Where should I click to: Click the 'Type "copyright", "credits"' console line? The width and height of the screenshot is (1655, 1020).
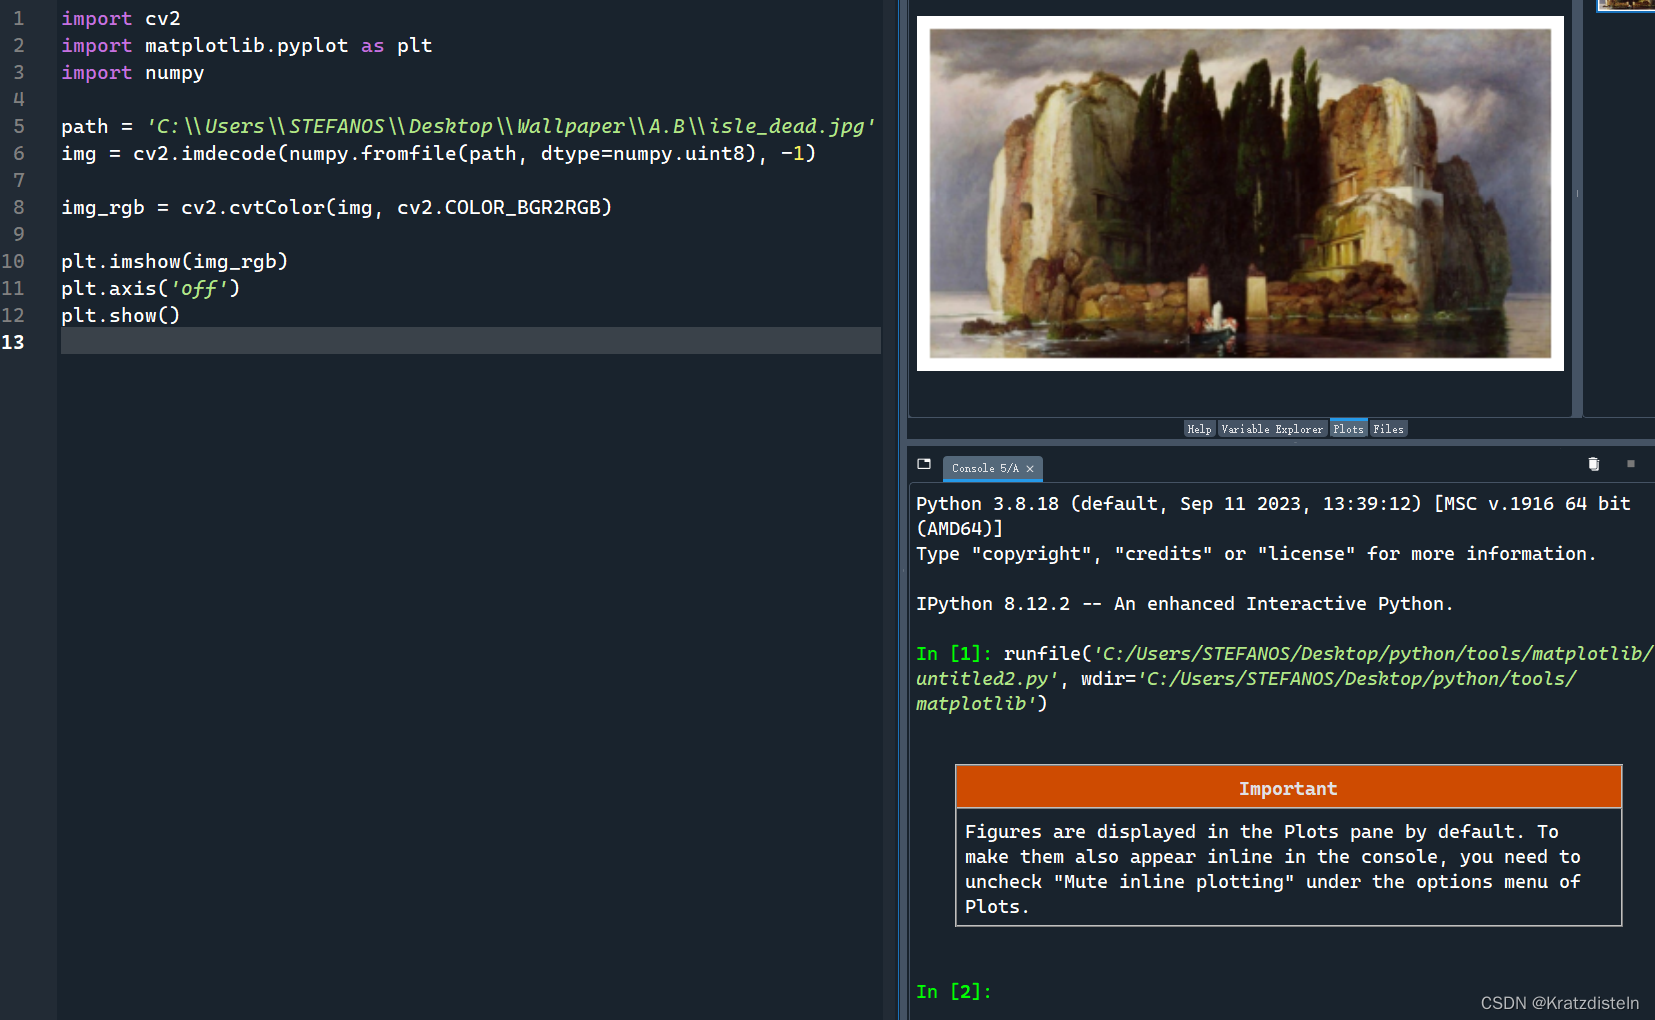[x=1255, y=554]
